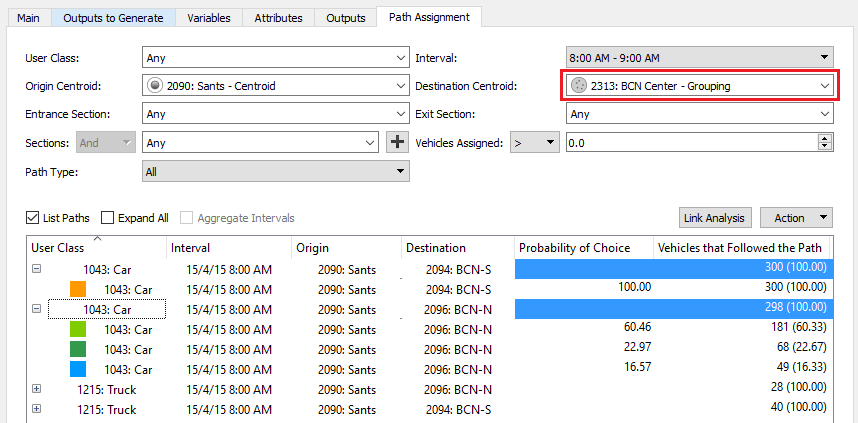This screenshot has width=858, height=423.
Task: Uncheck the List Paths checkbox
Action: tap(32, 218)
